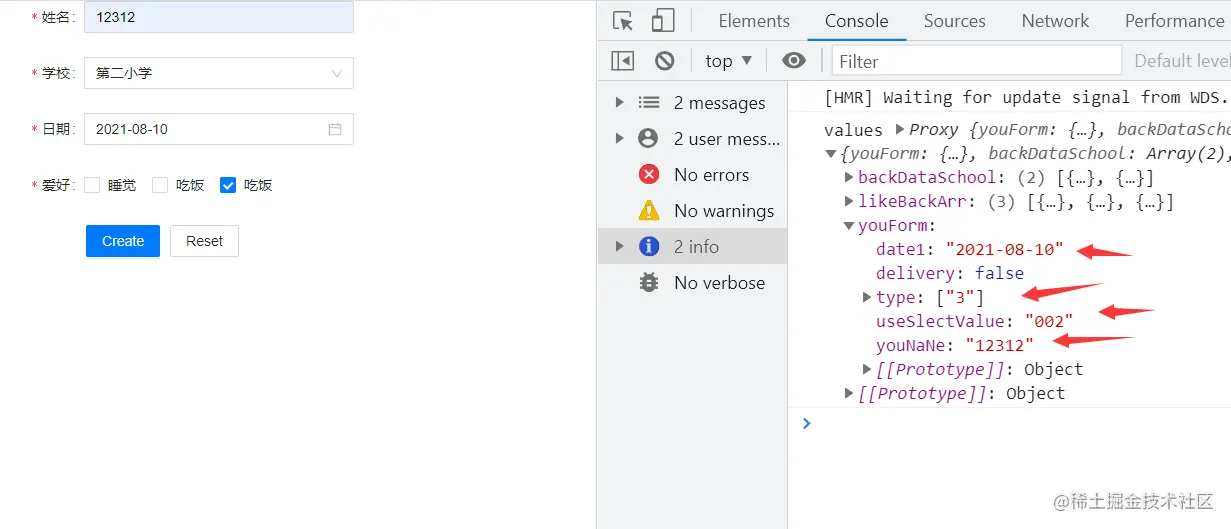Screen dimensions: 1231x529
Task: Switch to the Performance tab
Action: [1174, 21]
